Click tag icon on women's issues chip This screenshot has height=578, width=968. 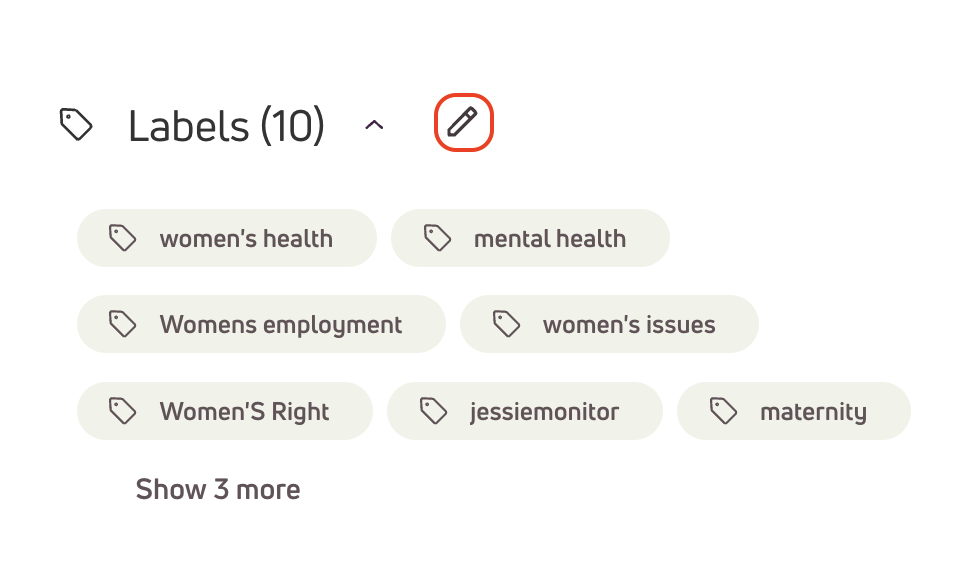click(x=506, y=324)
